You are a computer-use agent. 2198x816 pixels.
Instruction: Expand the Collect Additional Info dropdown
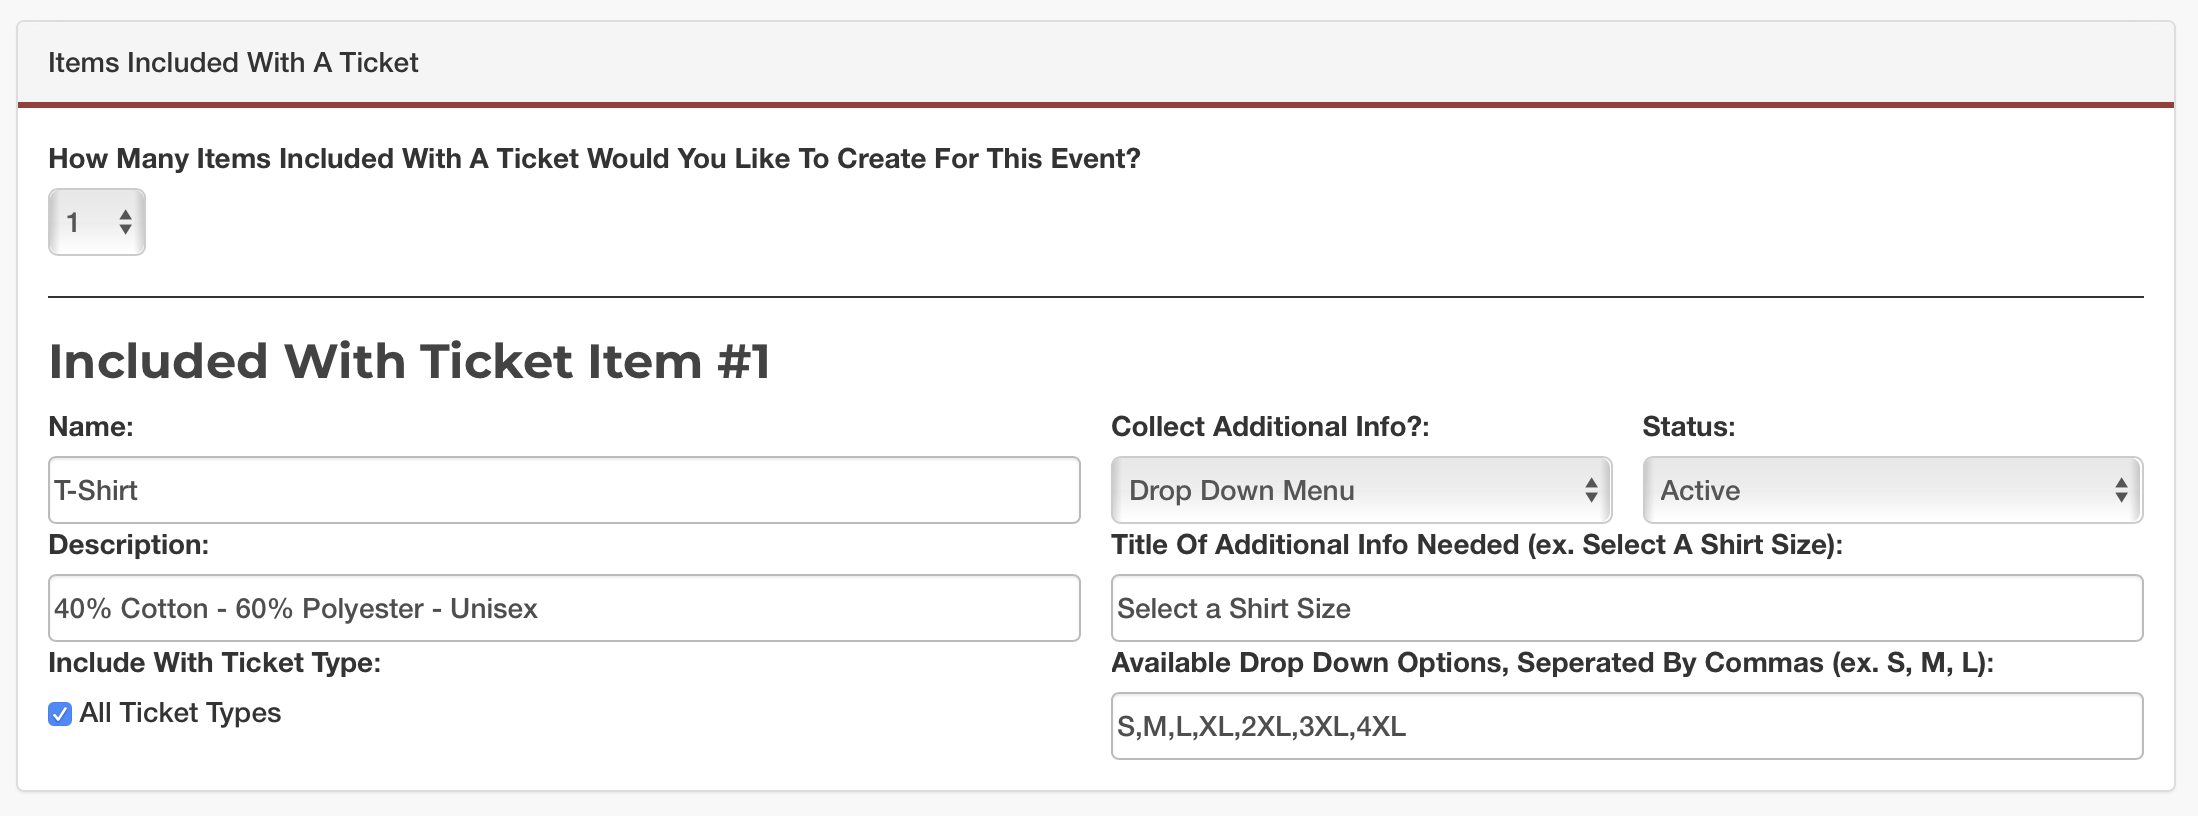pyautogui.click(x=1360, y=490)
